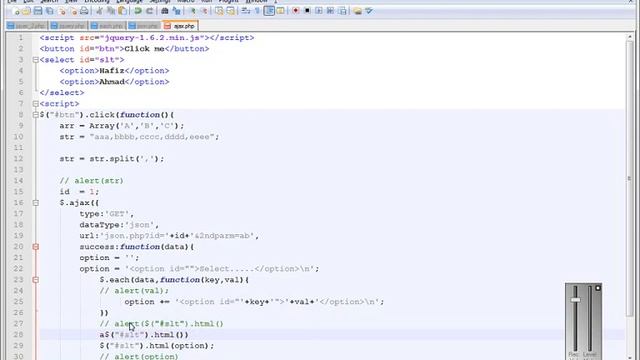The image size is (640, 360).
Task: Open Find with the binoculars icon
Action: pos(164,11)
